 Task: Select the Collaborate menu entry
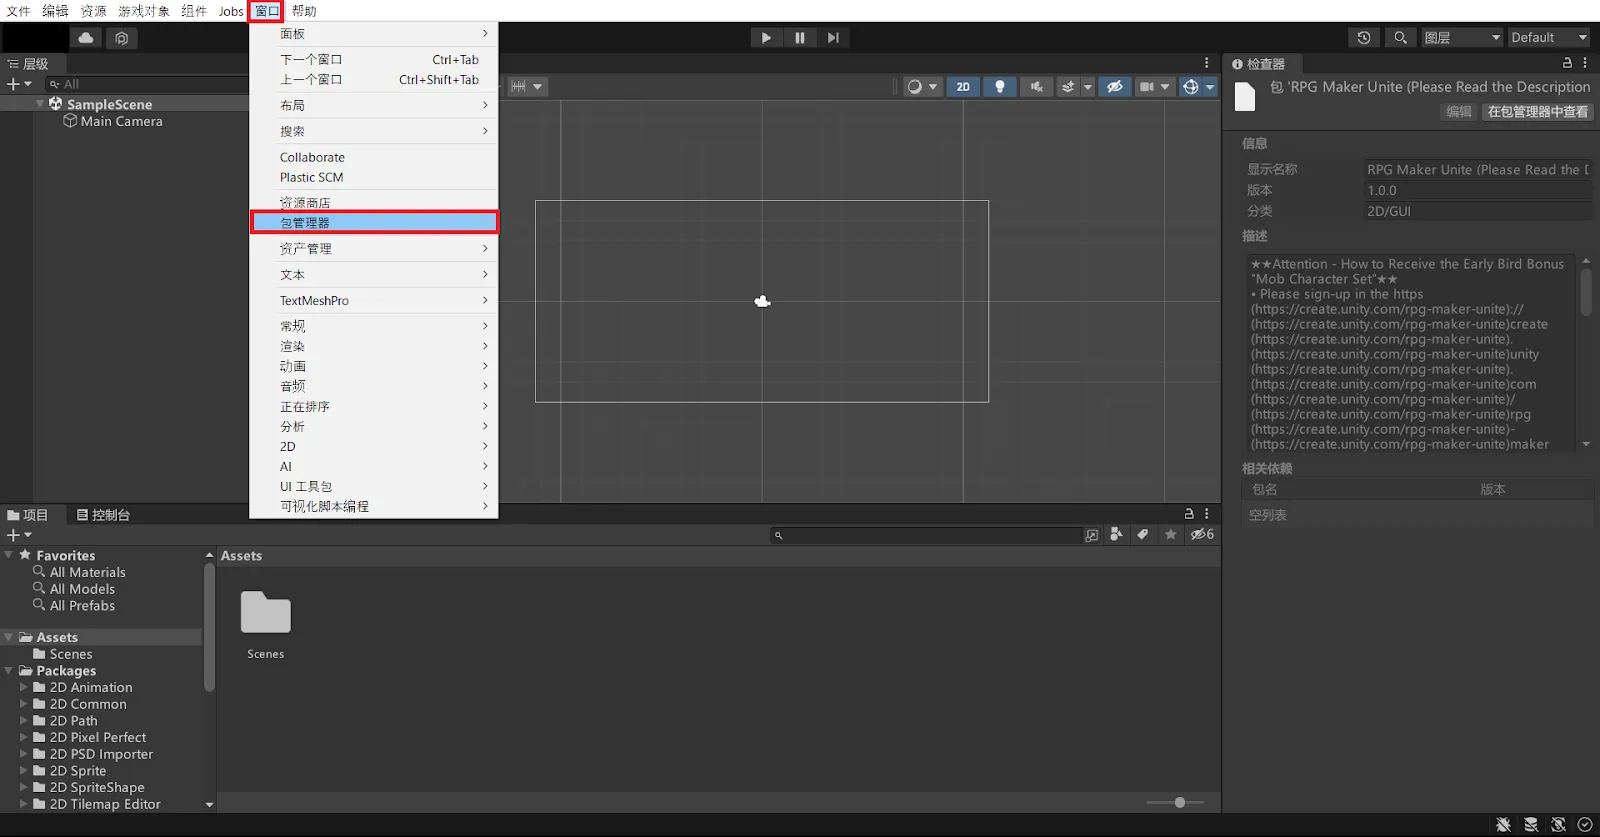click(x=374, y=158)
